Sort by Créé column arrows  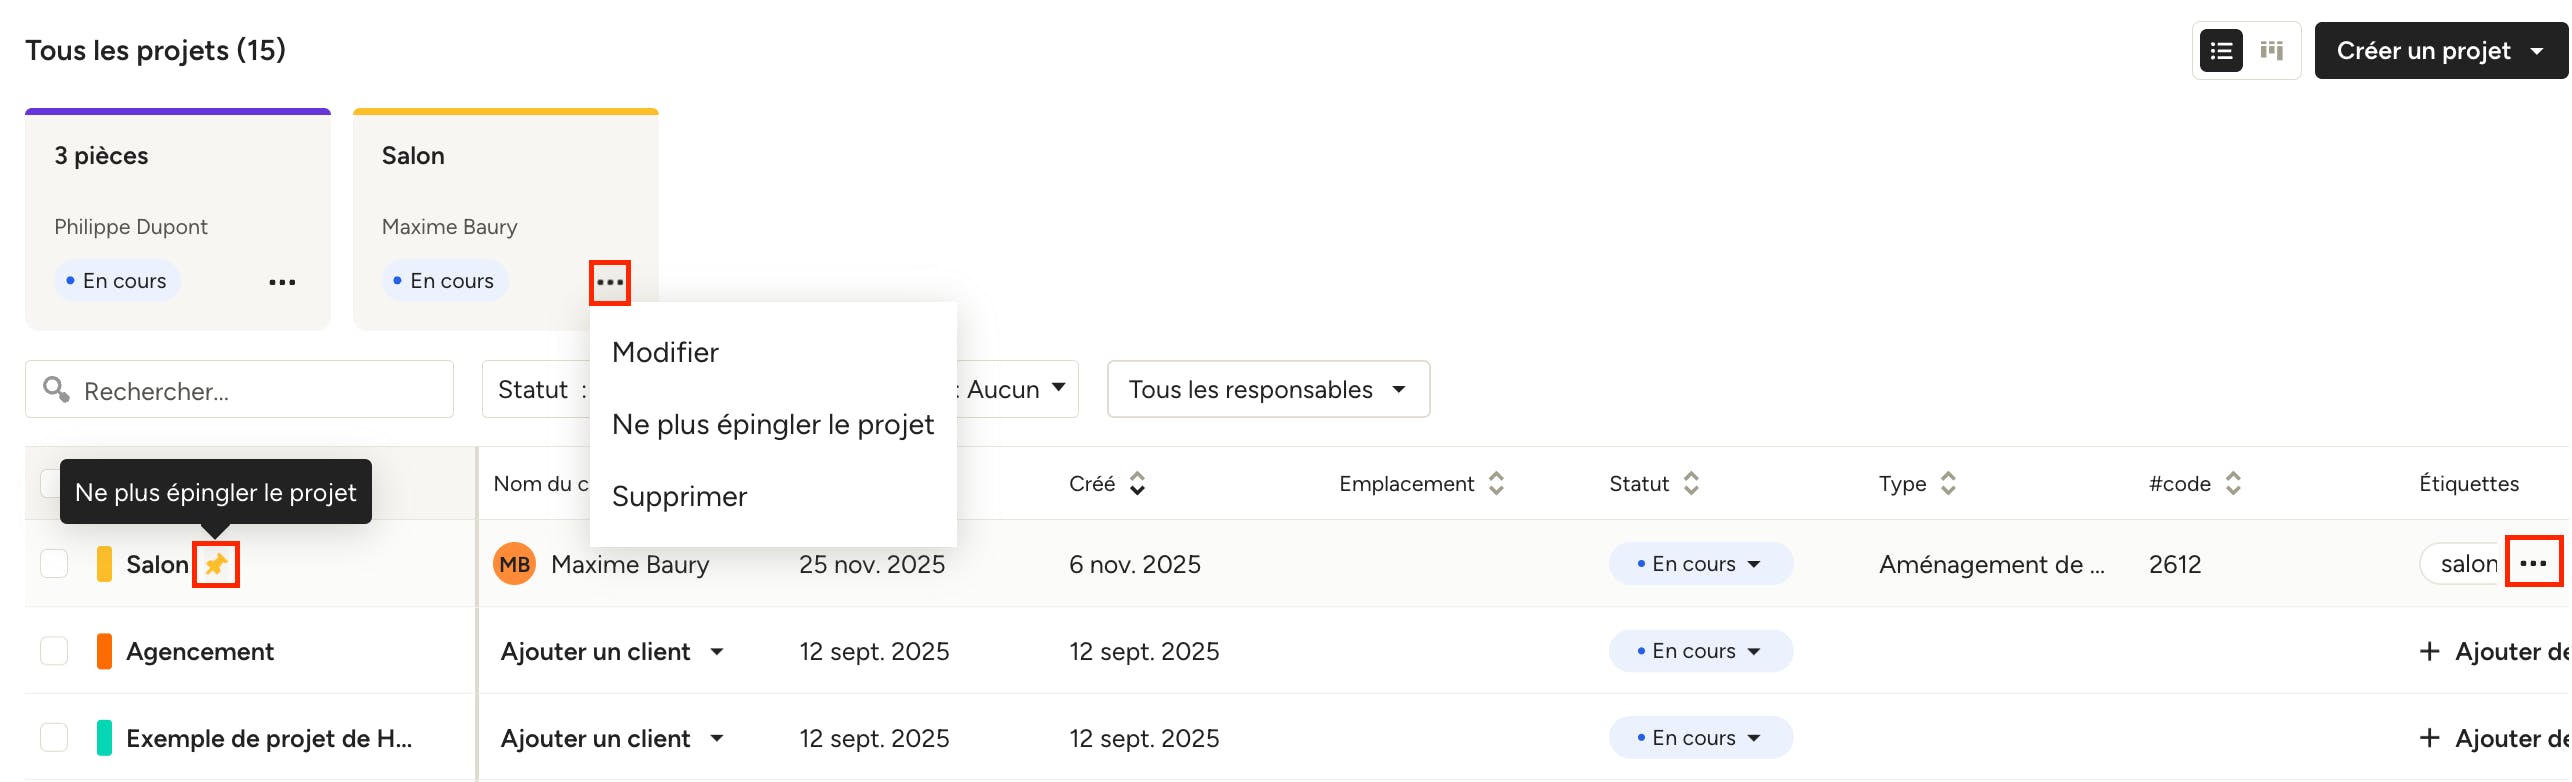click(x=1137, y=484)
